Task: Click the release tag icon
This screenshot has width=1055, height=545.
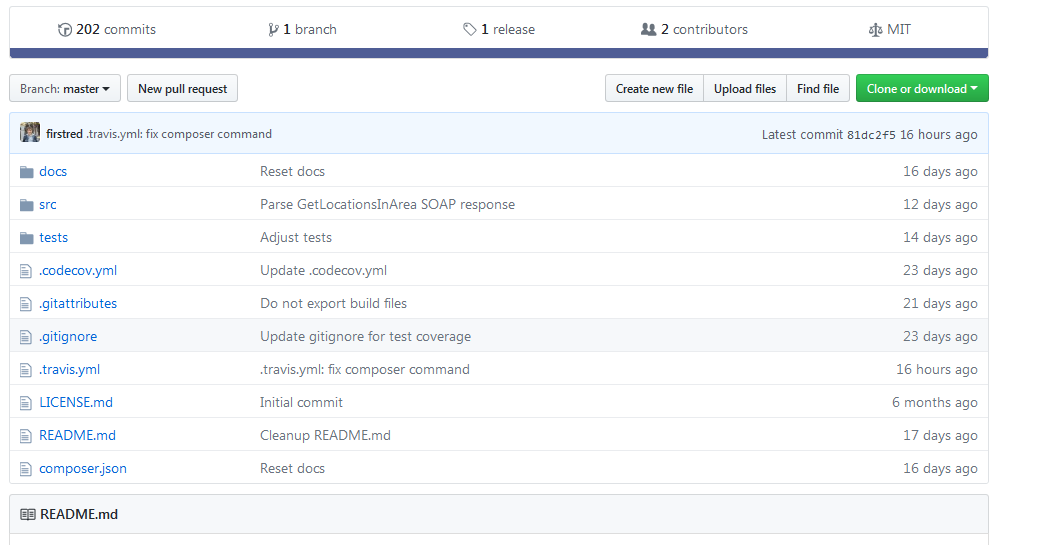Action: 469,30
